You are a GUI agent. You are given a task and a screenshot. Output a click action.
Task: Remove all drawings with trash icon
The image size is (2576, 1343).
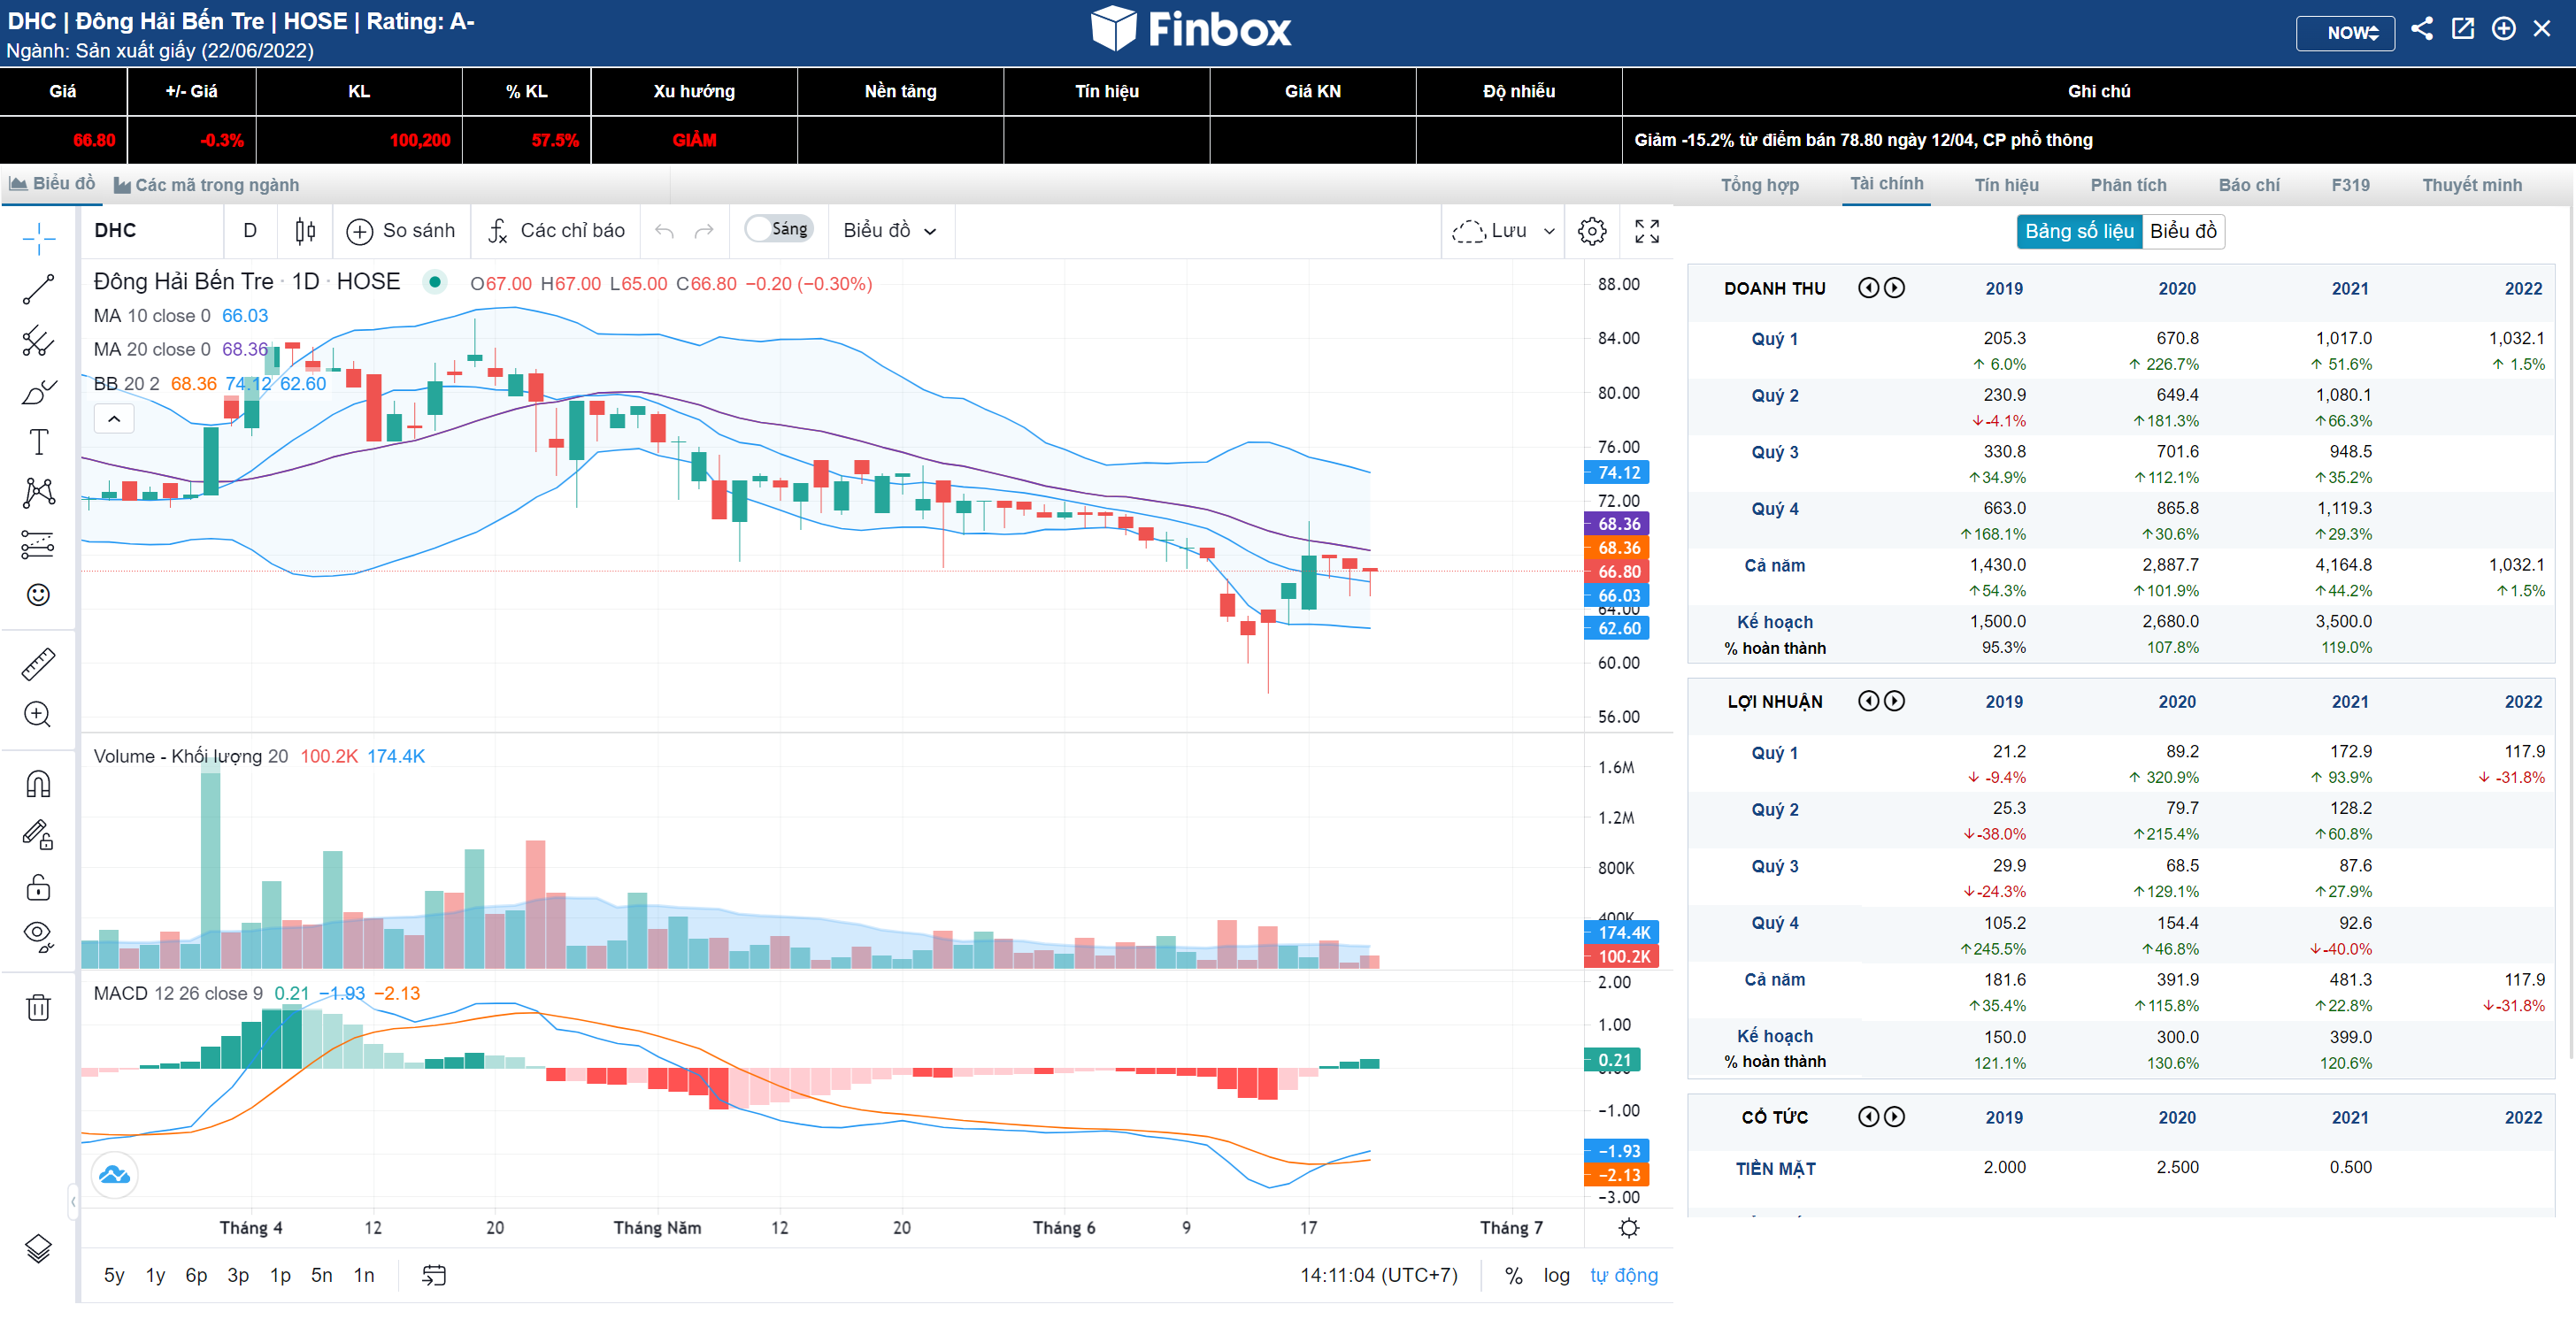click(x=38, y=1007)
